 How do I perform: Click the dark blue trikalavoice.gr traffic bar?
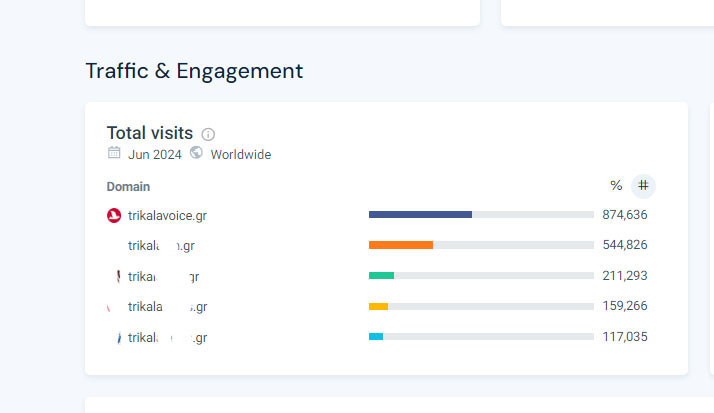click(x=420, y=215)
